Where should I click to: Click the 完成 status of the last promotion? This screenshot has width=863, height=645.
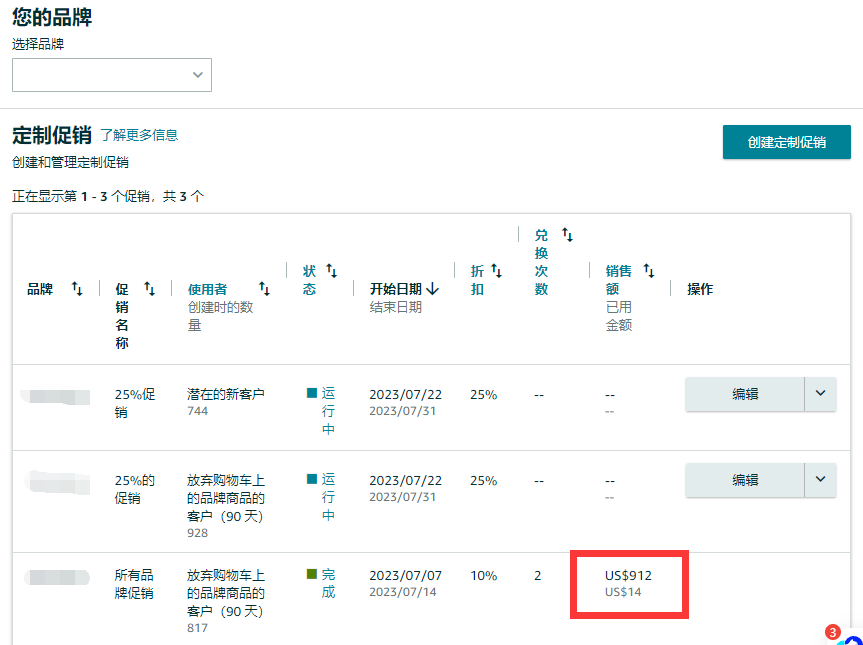pos(327,583)
